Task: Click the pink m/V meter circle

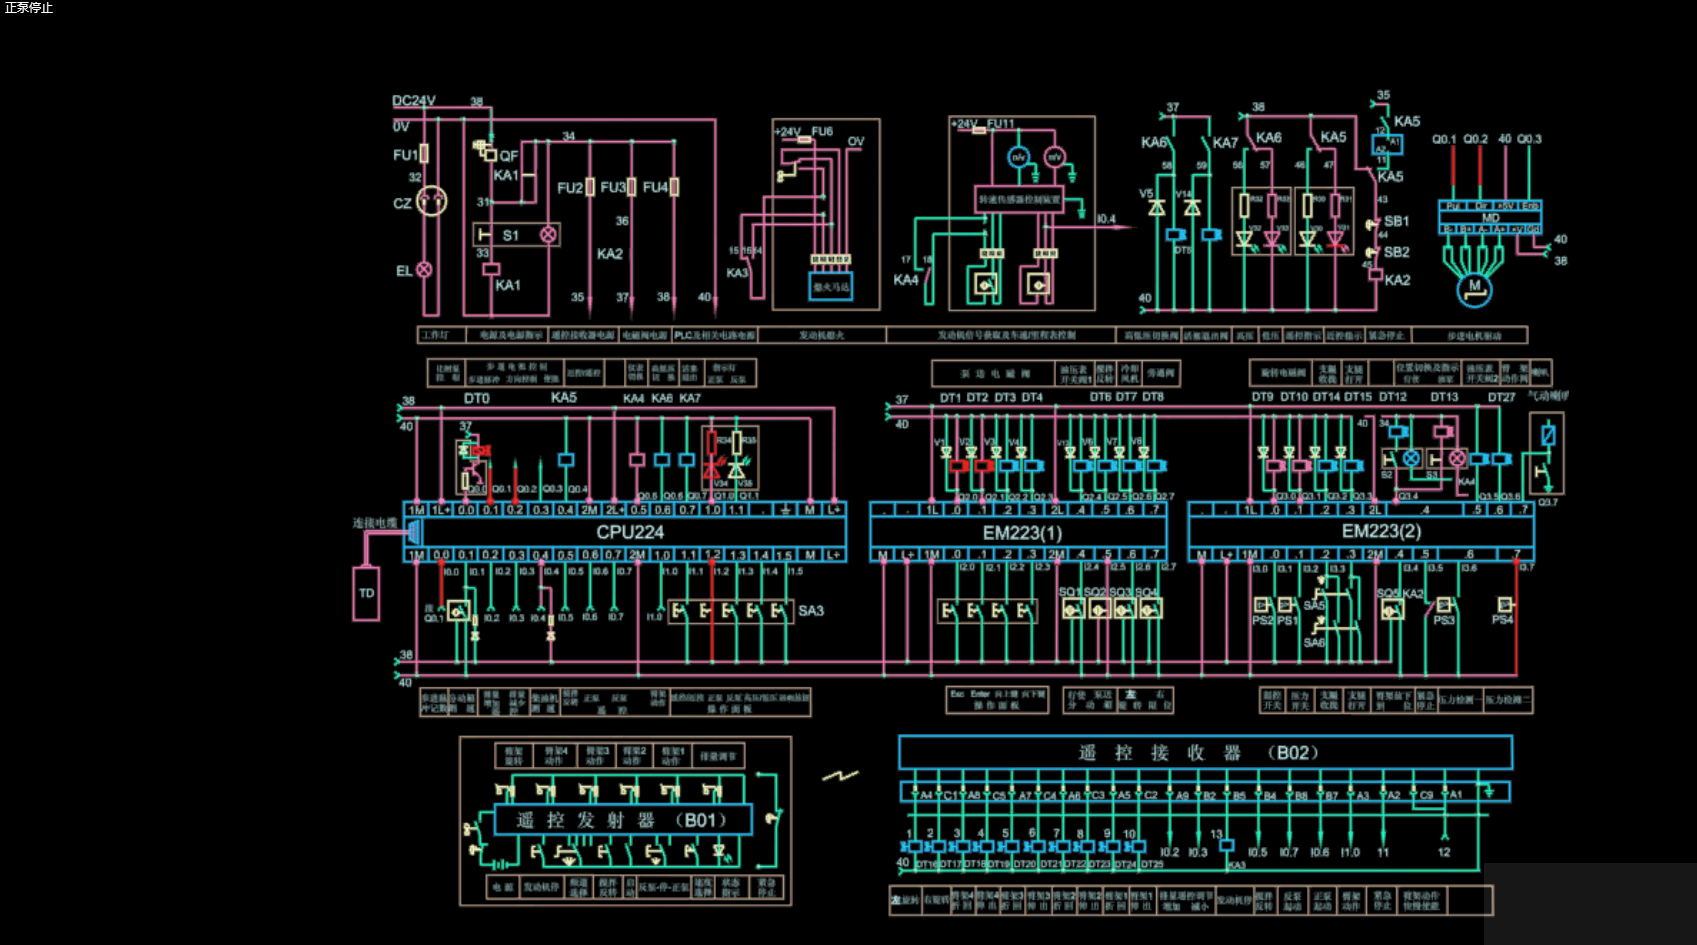Action: [x=1055, y=157]
